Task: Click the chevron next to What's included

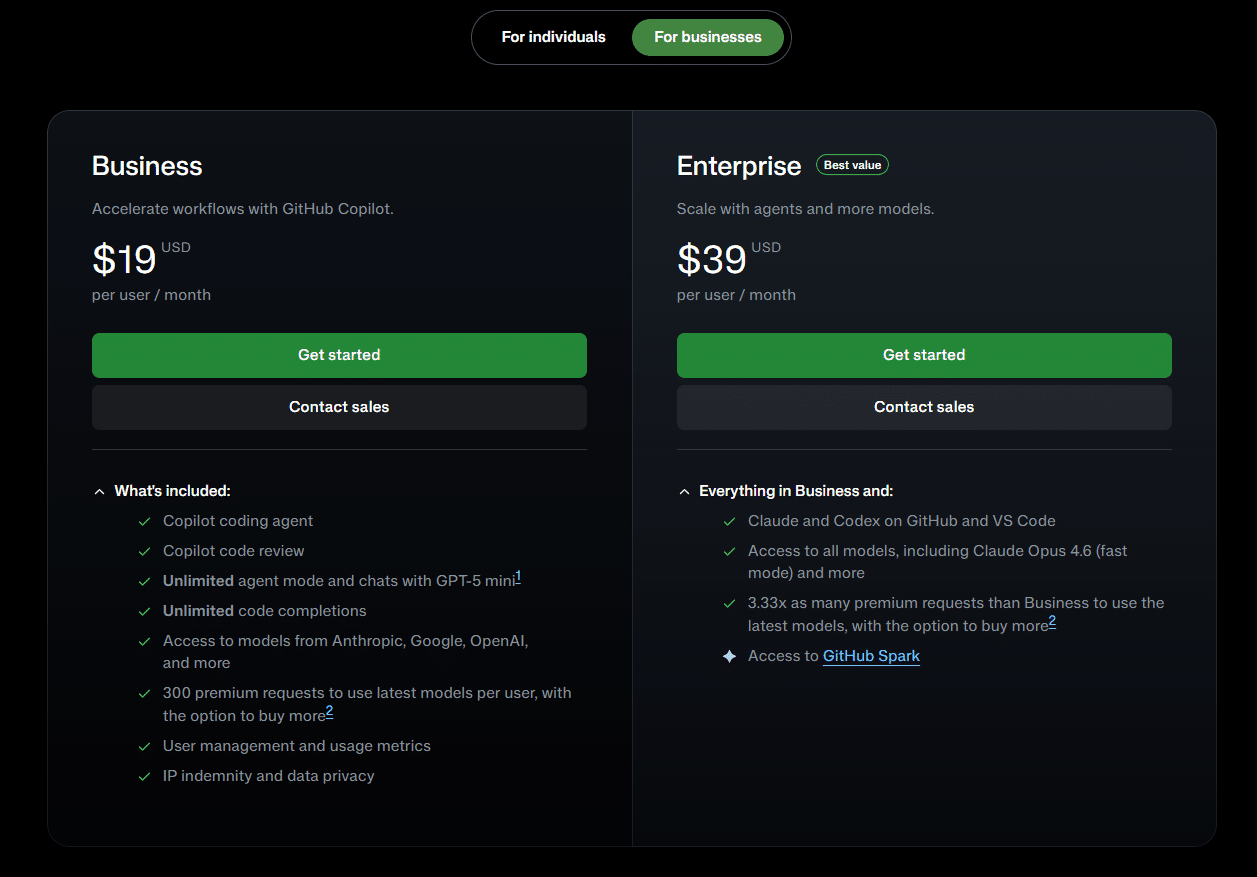Action: [x=99, y=491]
